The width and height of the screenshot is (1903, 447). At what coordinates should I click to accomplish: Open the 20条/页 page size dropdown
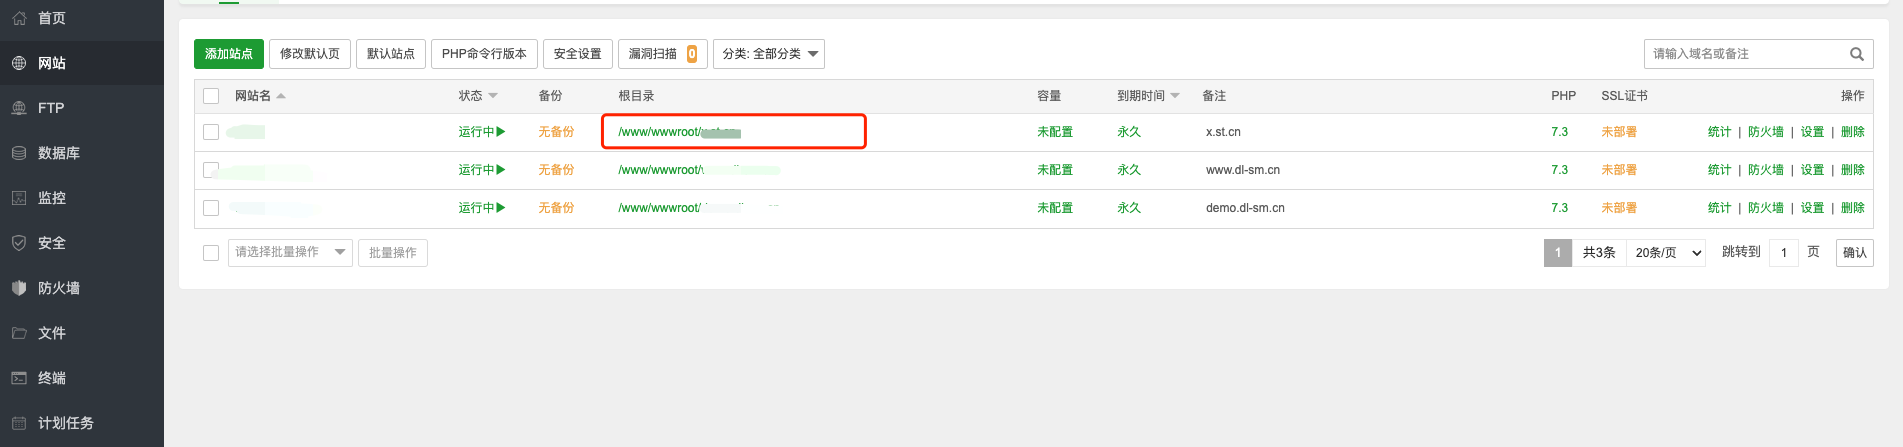point(1666,253)
